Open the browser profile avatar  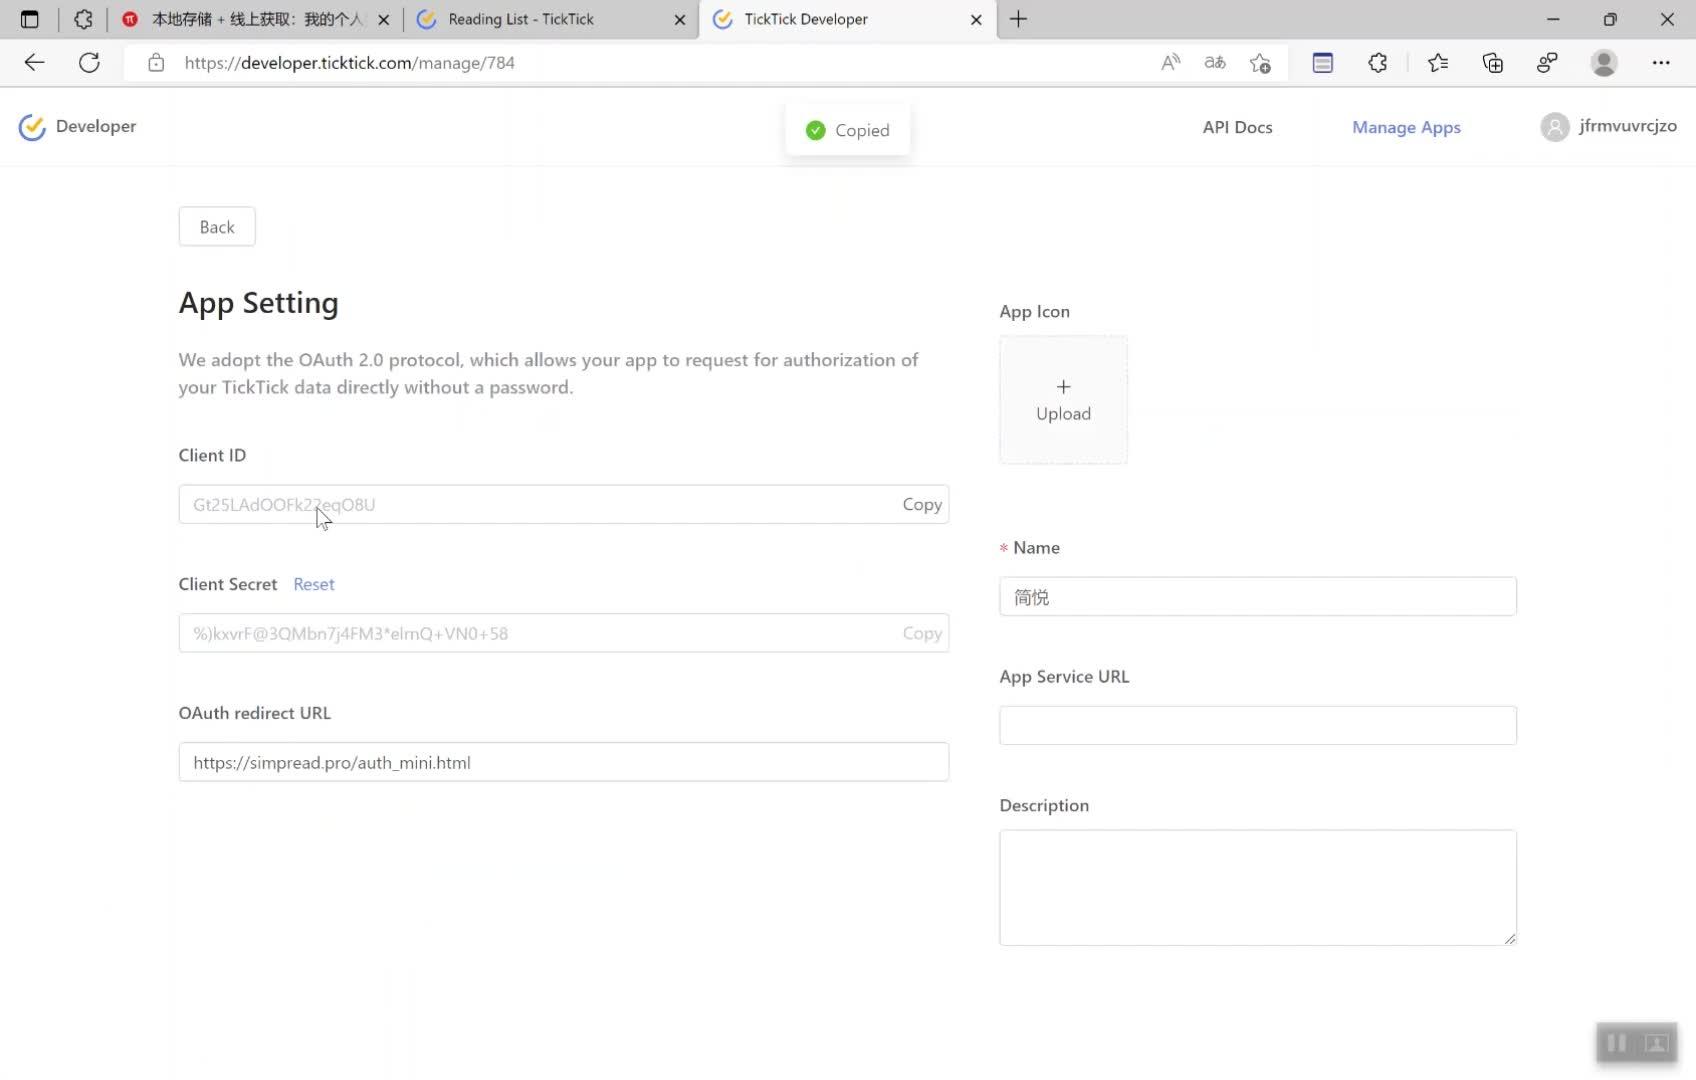1604,63
